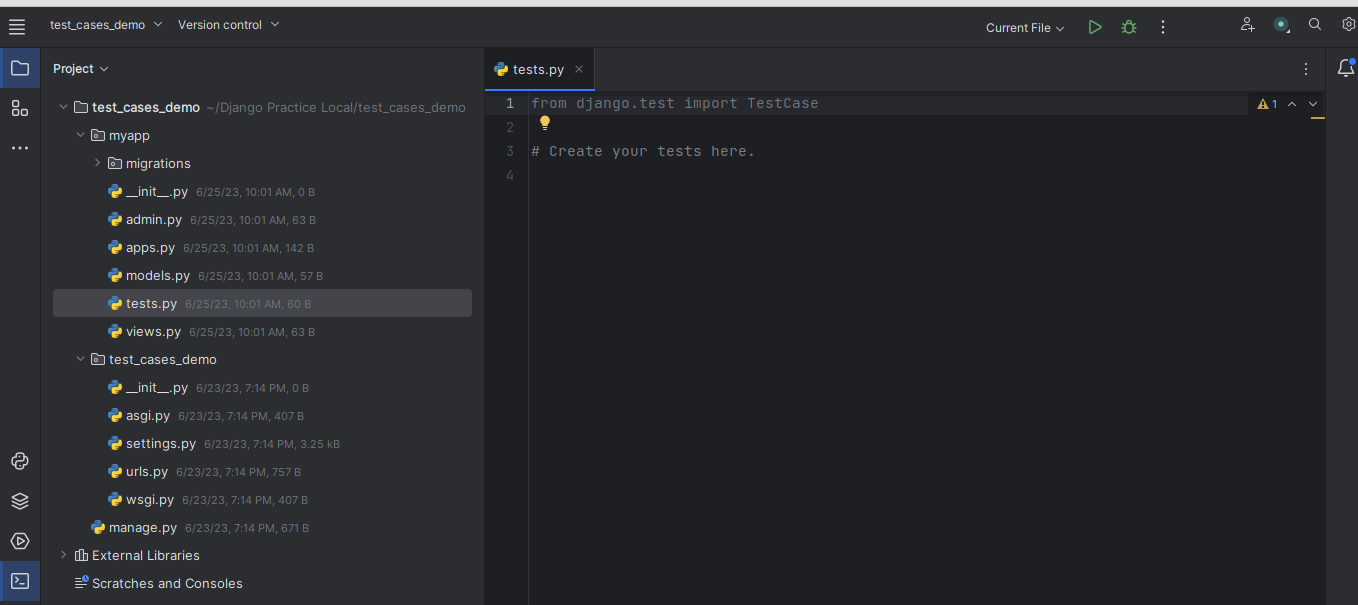This screenshot has width=1358, height=605.
Task: Expand the migrations folder
Action: (x=96, y=163)
